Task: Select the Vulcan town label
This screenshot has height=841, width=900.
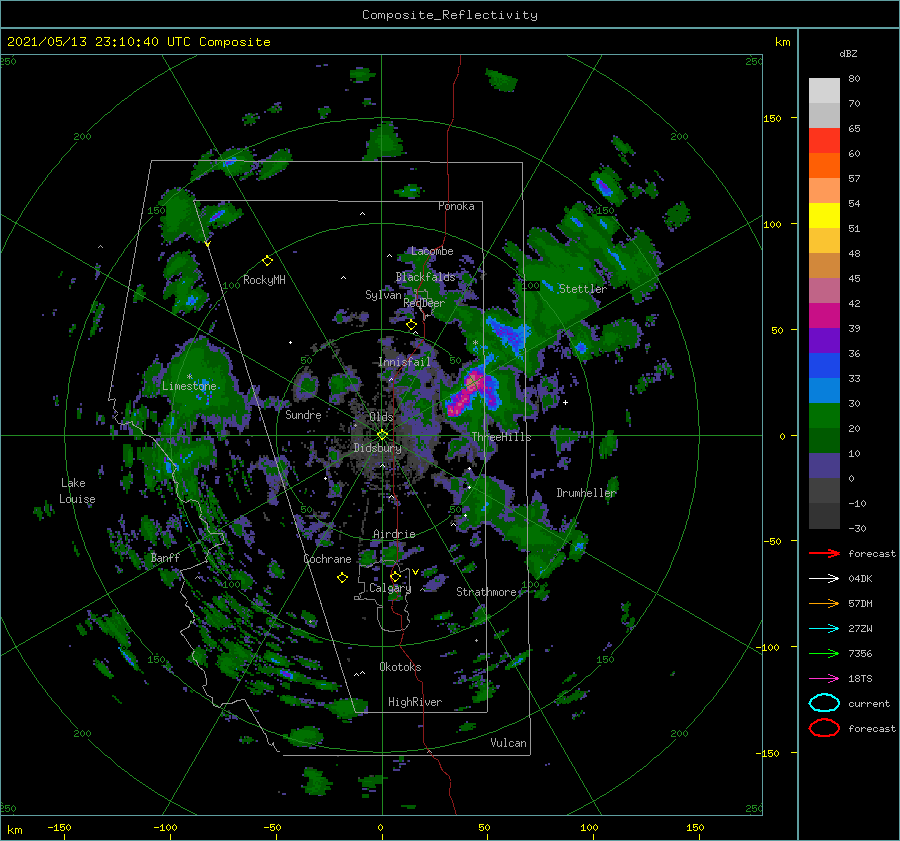Action: pyautogui.click(x=509, y=743)
